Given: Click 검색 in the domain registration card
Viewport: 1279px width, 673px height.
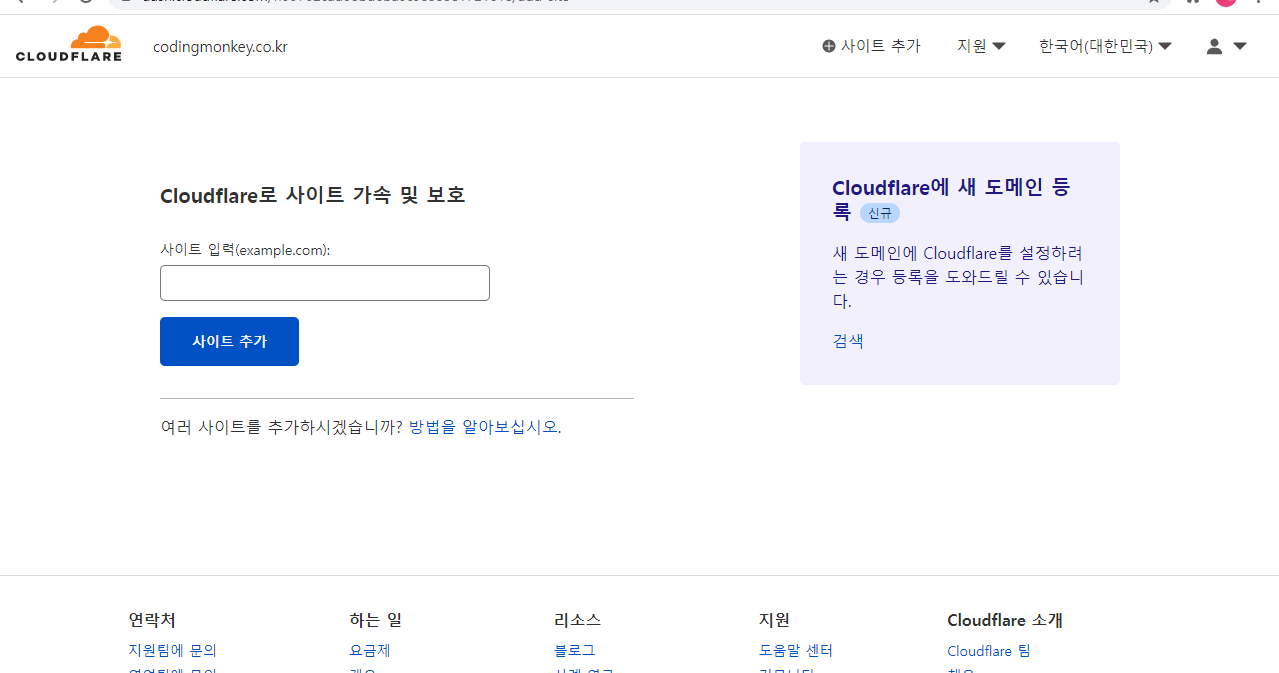Looking at the screenshot, I should (x=848, y=341).
